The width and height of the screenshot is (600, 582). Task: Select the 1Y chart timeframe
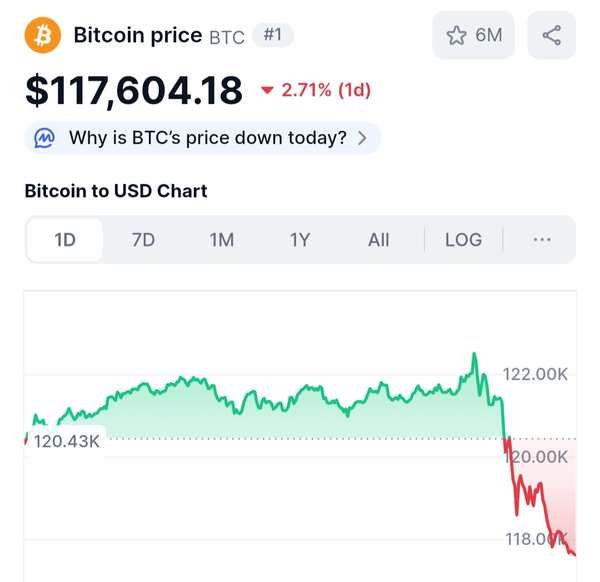pyautogui.click(x=300, y=240)
